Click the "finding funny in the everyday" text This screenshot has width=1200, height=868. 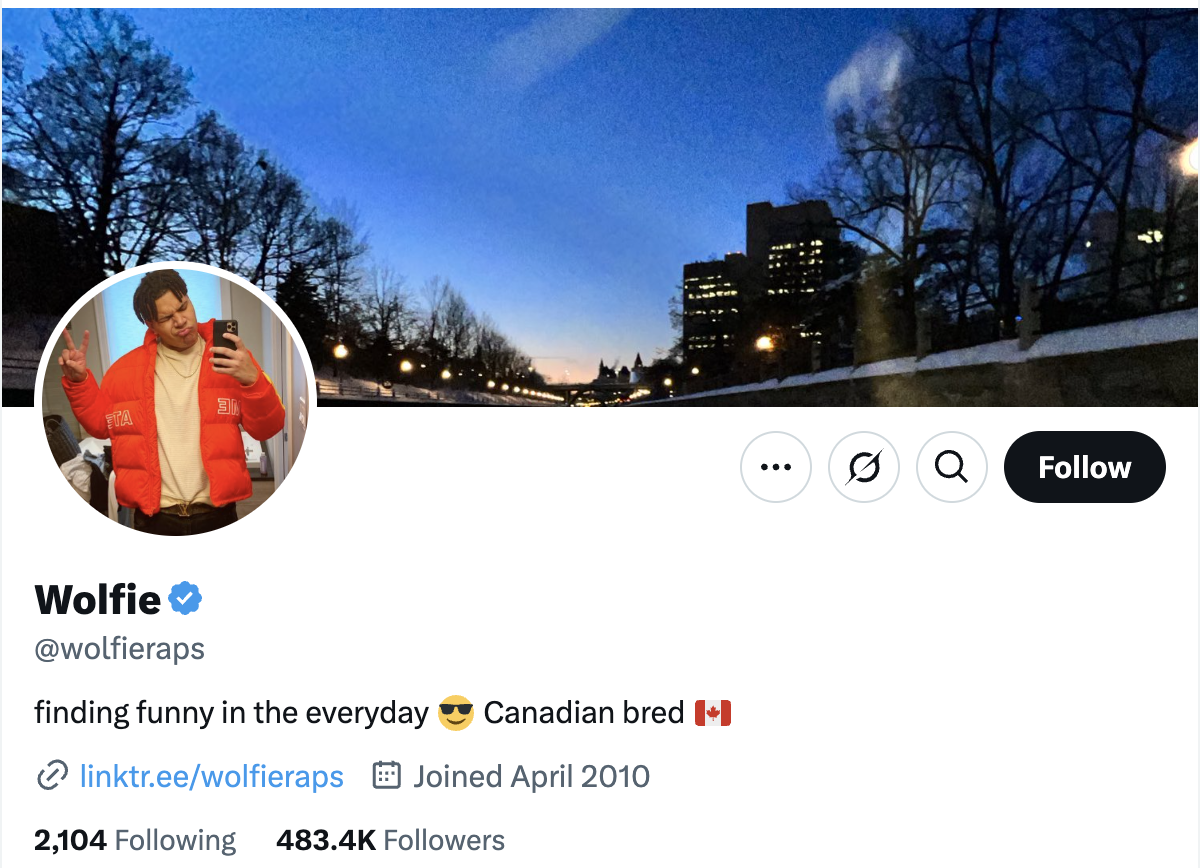pos(231,713)
